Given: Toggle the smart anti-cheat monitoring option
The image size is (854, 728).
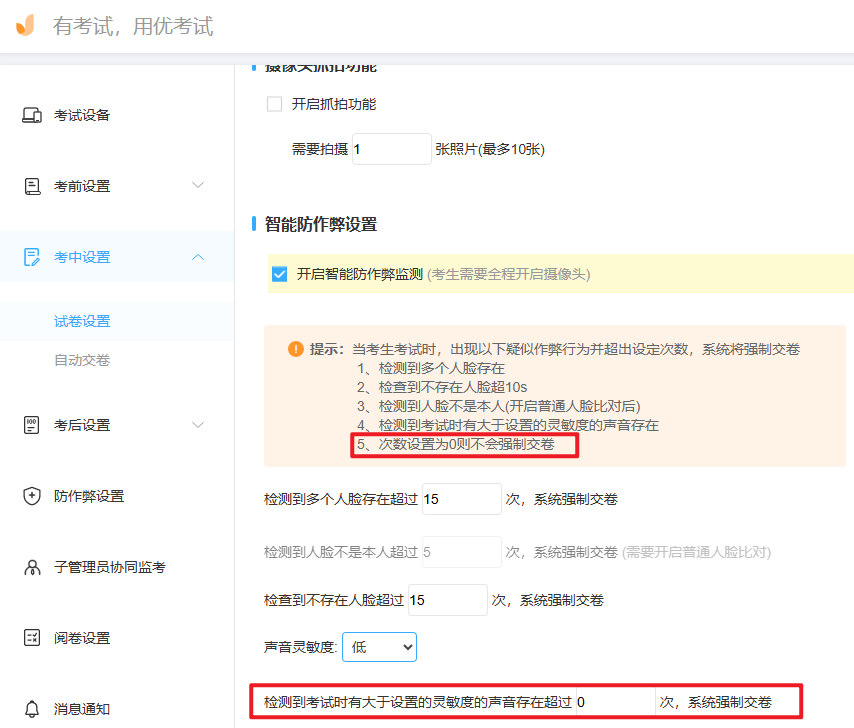Looking at the screenshot, I should point(279,274).
